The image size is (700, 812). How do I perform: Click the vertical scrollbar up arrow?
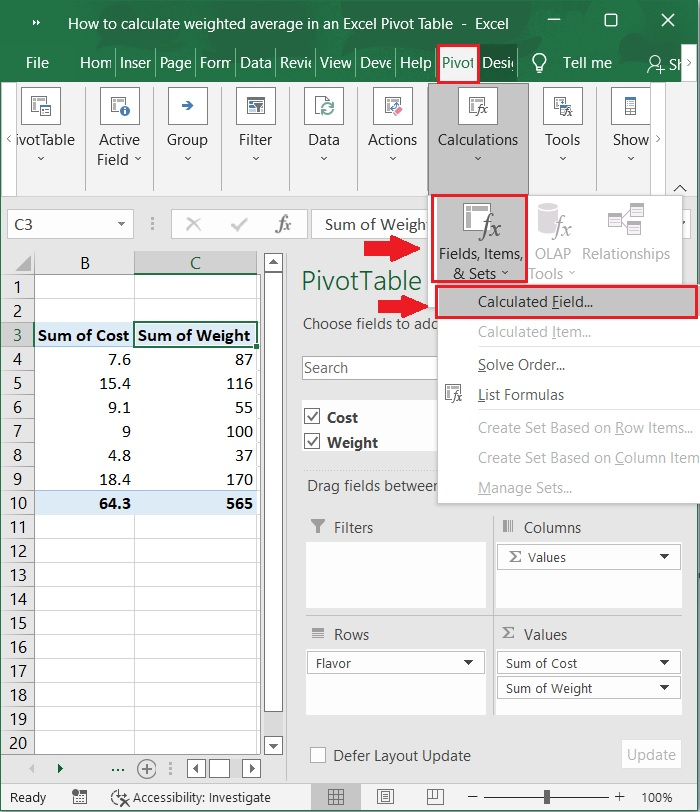click(273, 263)
